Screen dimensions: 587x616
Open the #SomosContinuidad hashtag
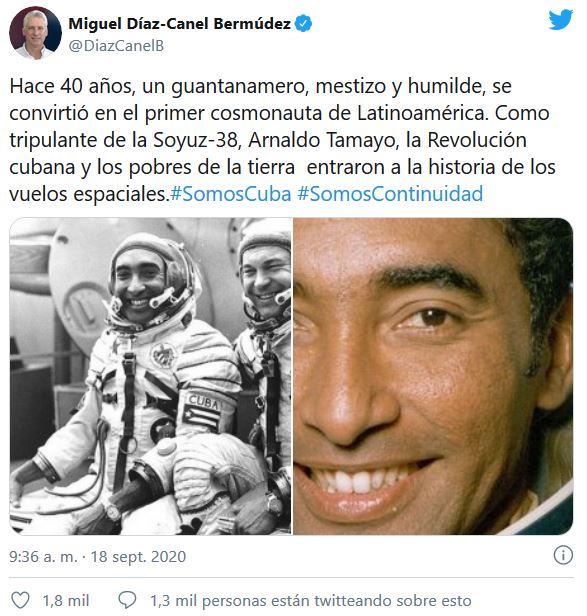point(390,194)
